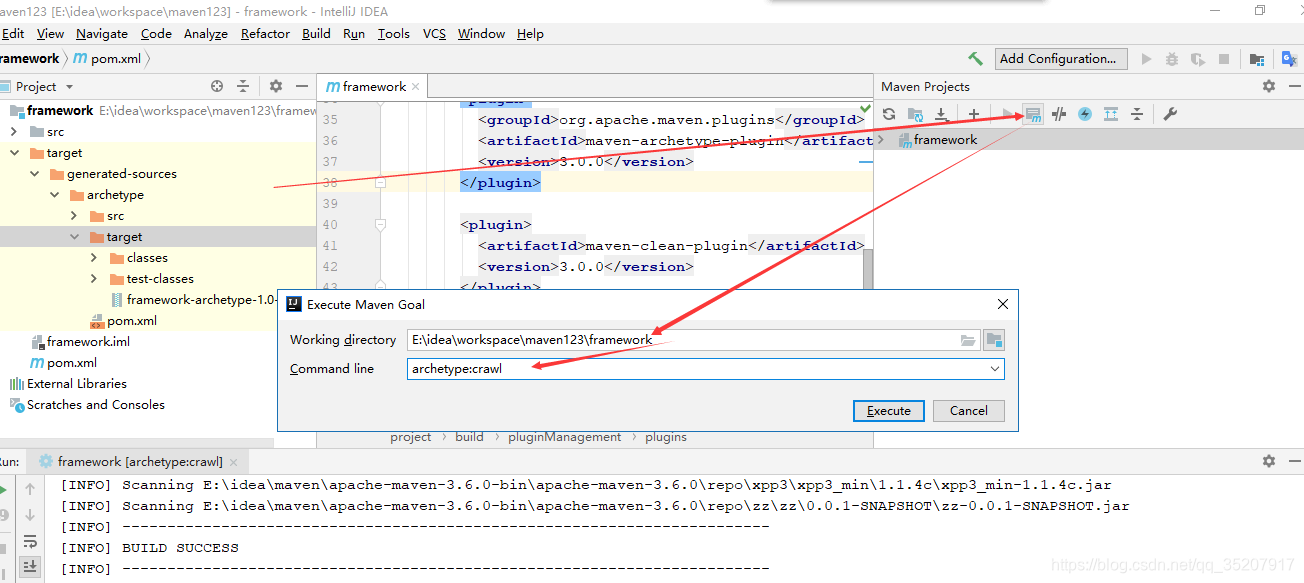Browse for working directory folder icon

[968, 340]
